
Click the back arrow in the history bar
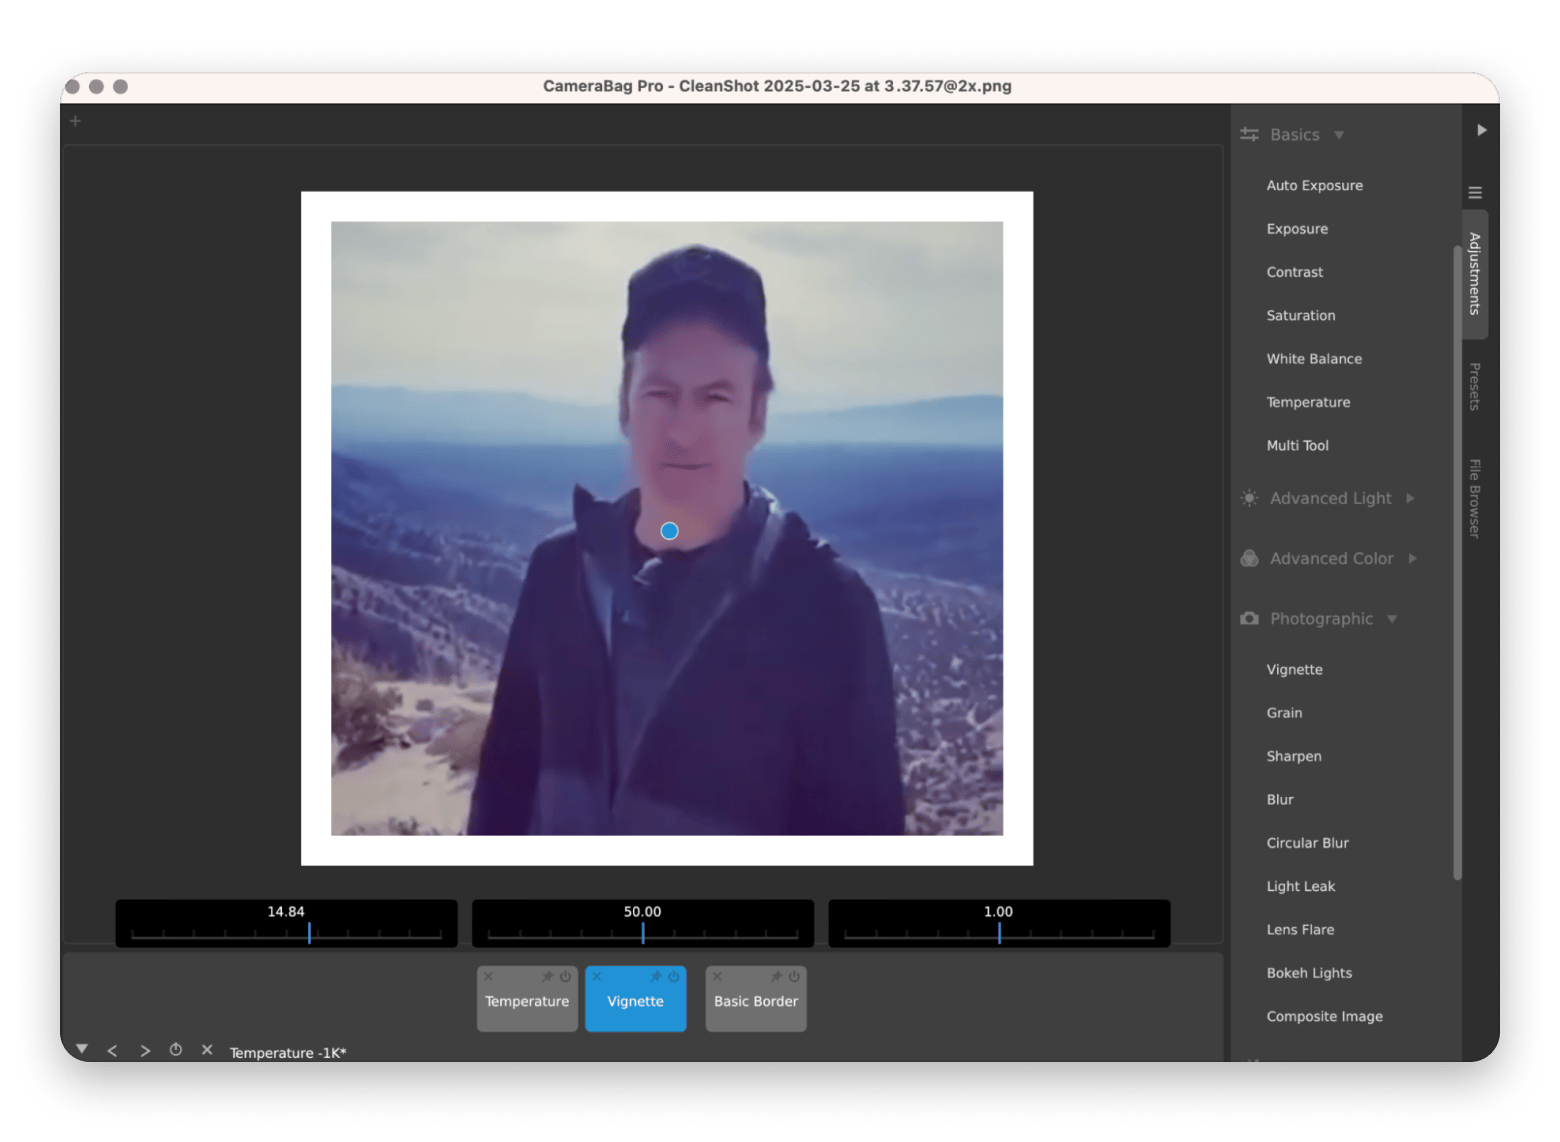(x=112, y=1050)
